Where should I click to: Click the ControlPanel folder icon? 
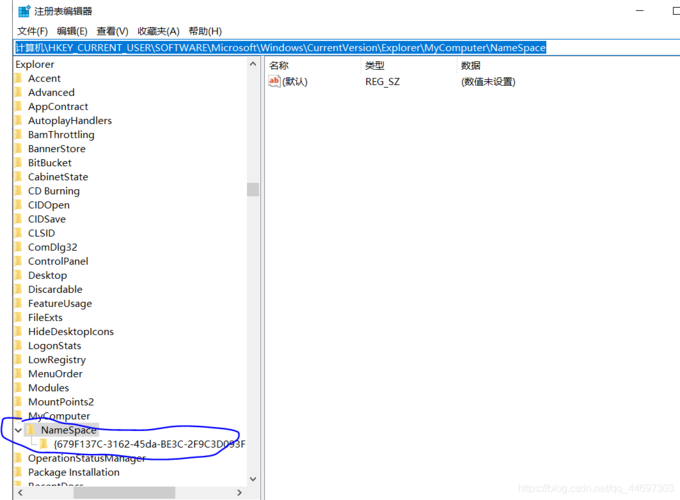pos(18,261)
